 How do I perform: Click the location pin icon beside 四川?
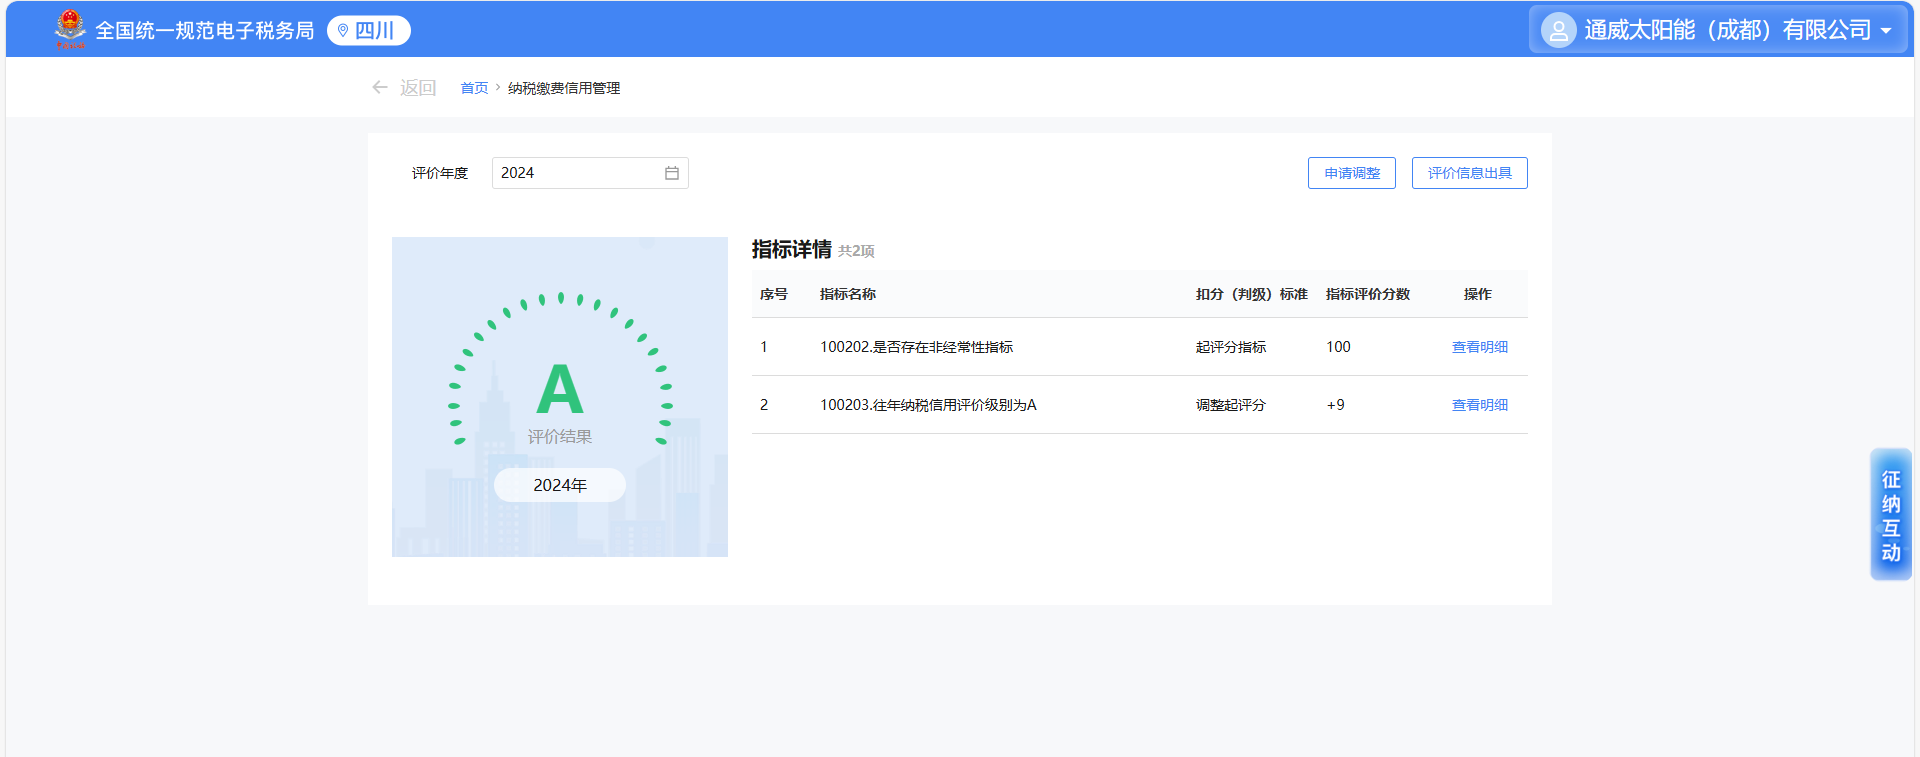click(x=343, y=31)
